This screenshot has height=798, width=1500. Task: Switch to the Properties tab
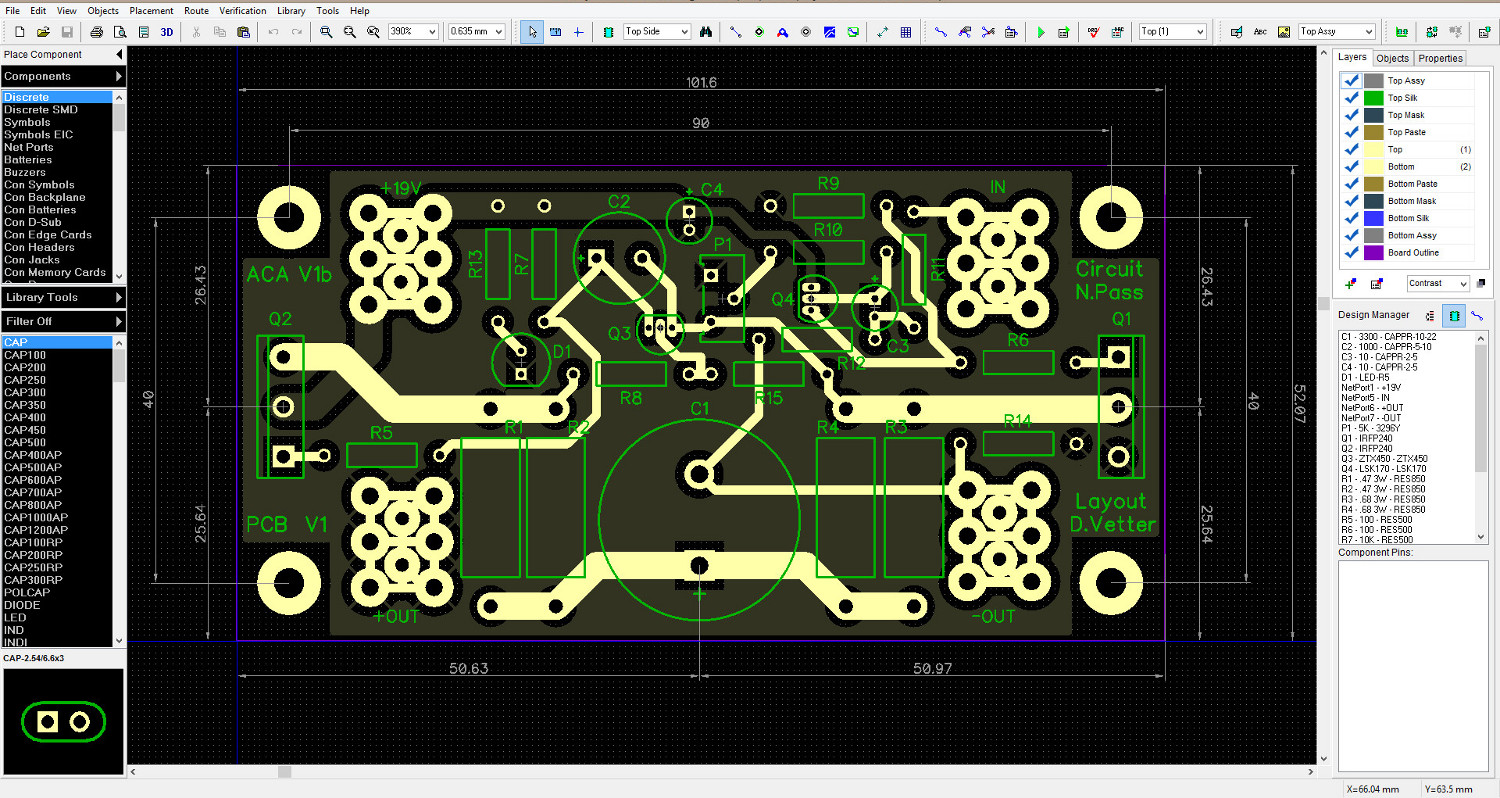coord(1440,58)
